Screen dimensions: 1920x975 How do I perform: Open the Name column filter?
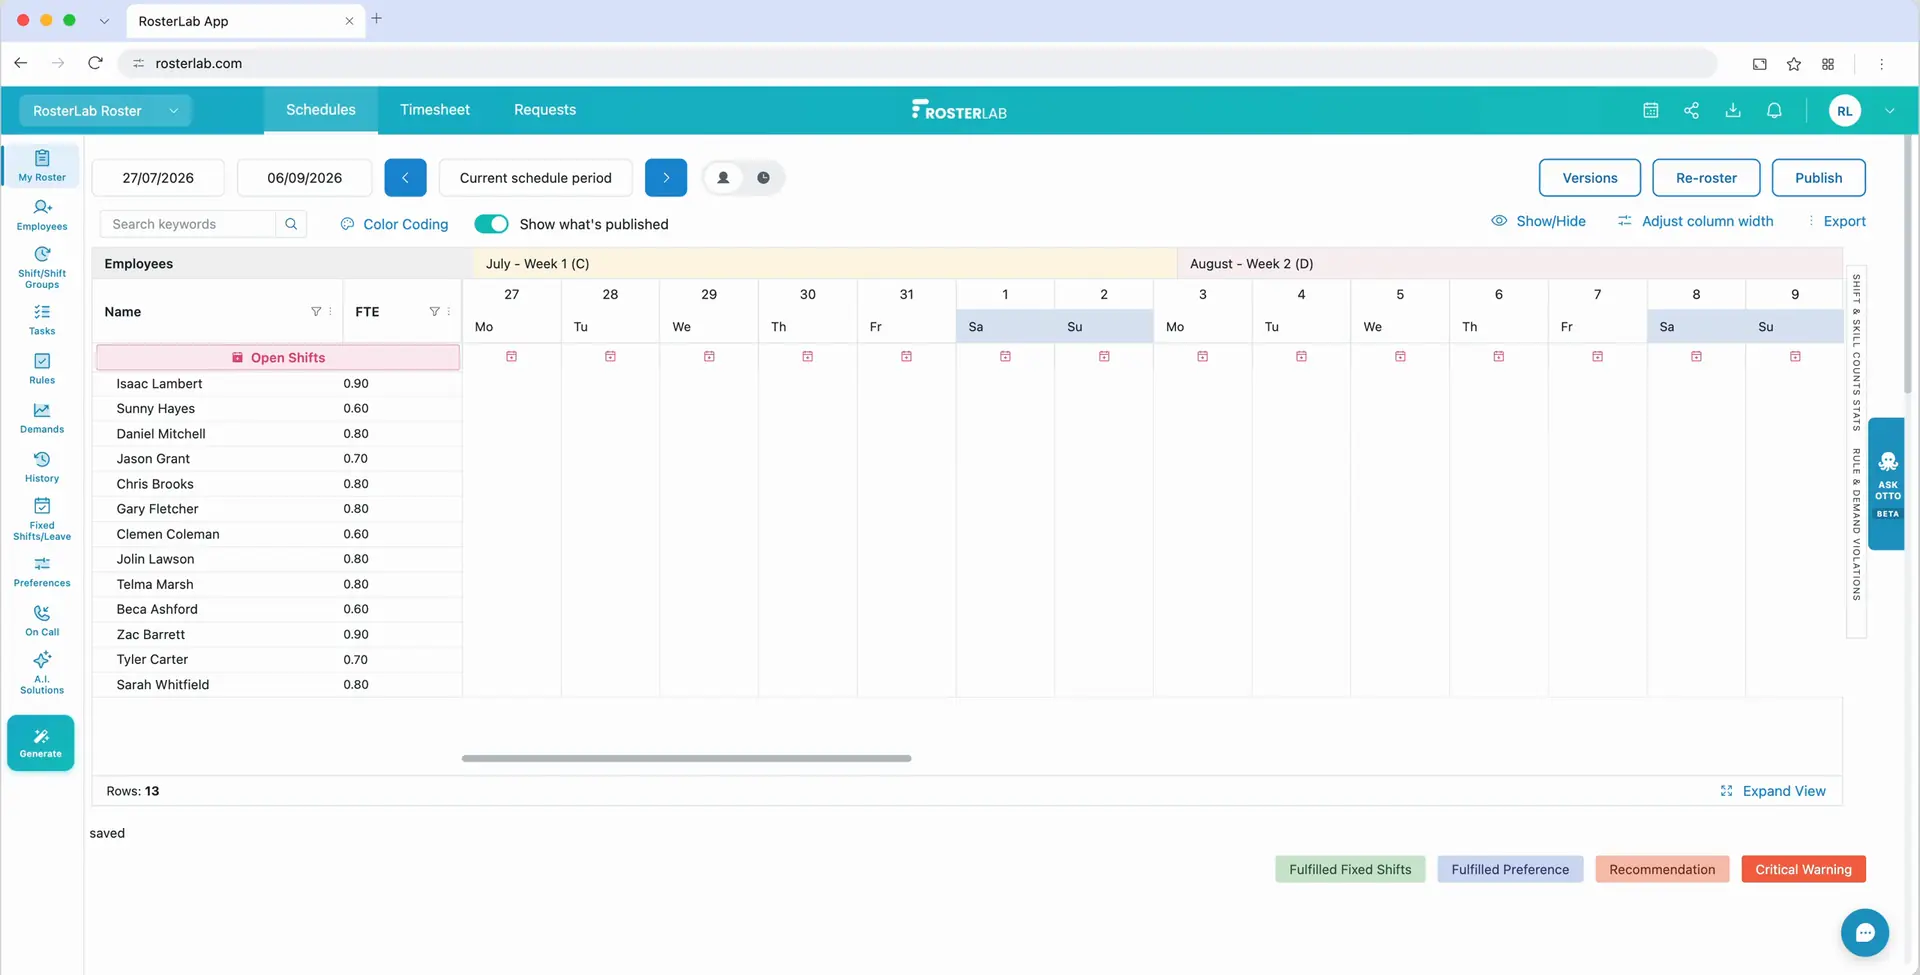[x=316, y=312]
